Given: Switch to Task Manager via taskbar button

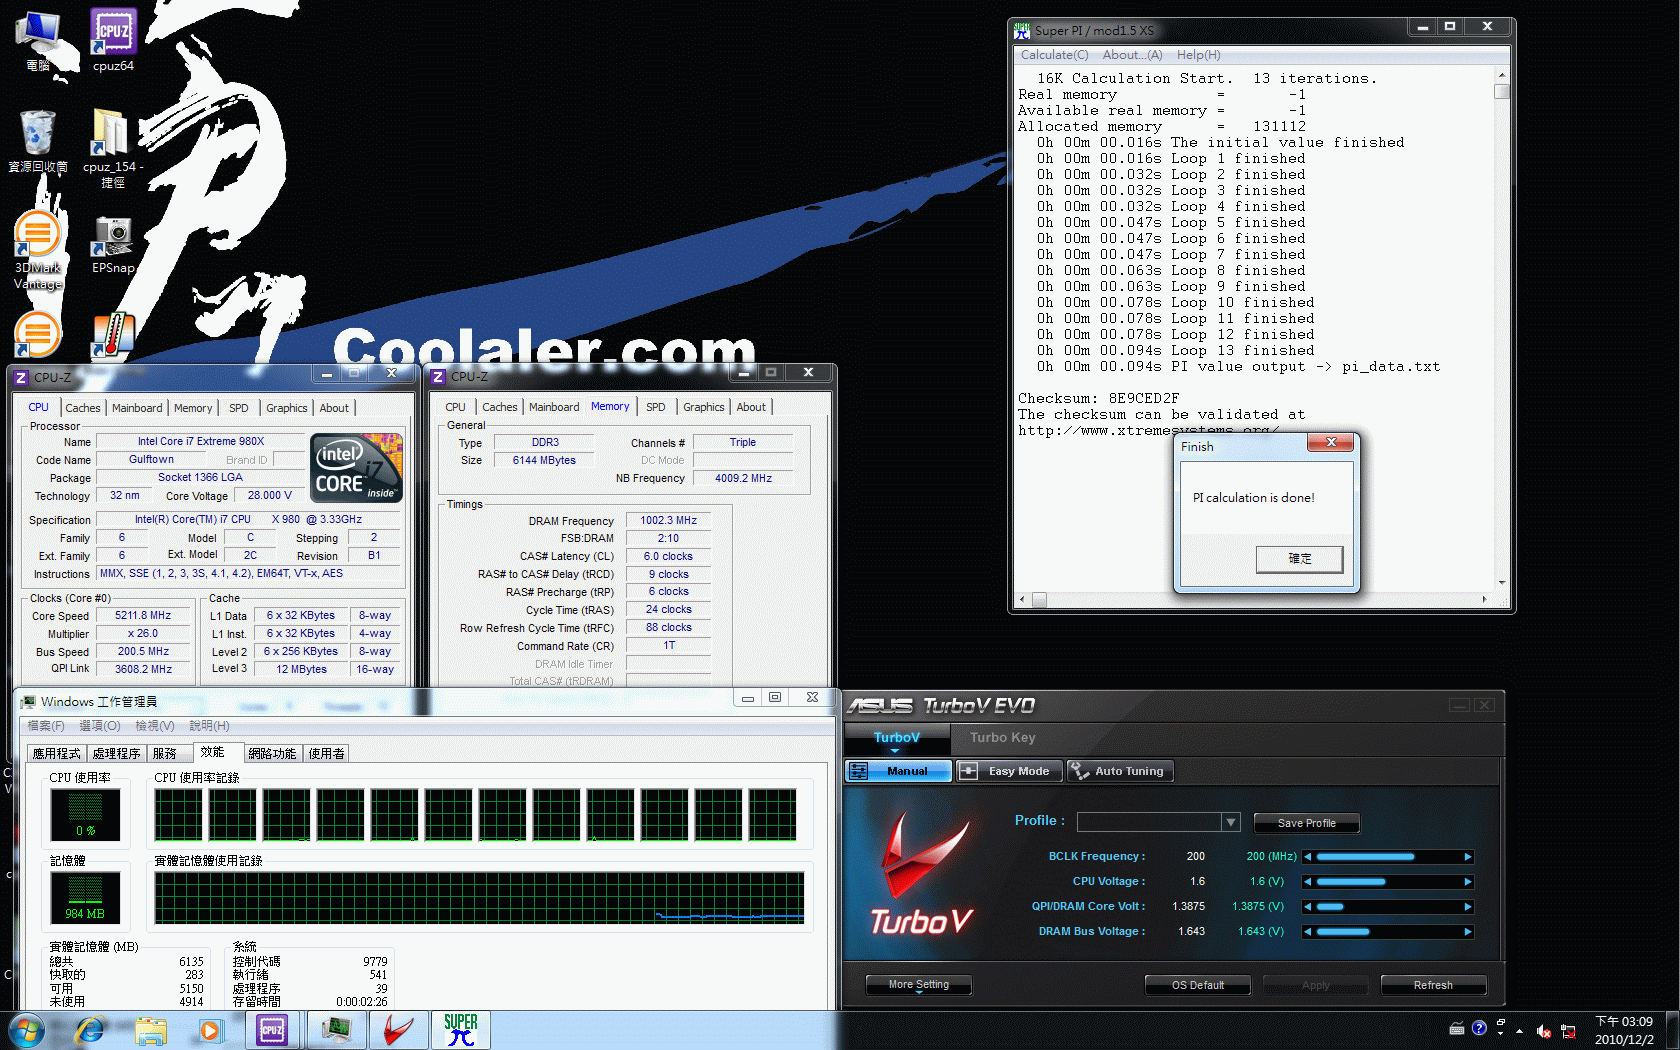Looking at the screenshot, I should pyautogui.click(x=336, y=1030).
